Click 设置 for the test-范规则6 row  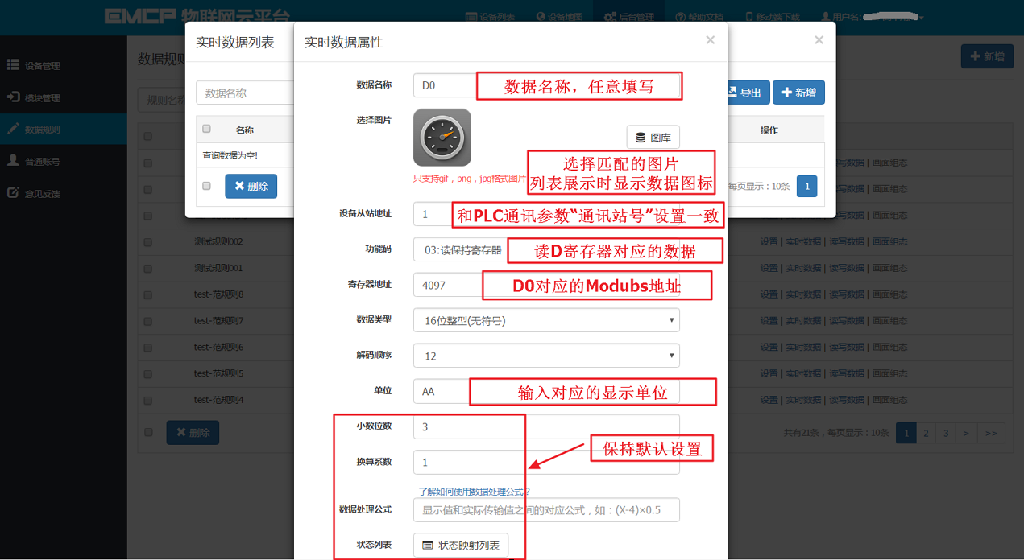pos(768,347)
